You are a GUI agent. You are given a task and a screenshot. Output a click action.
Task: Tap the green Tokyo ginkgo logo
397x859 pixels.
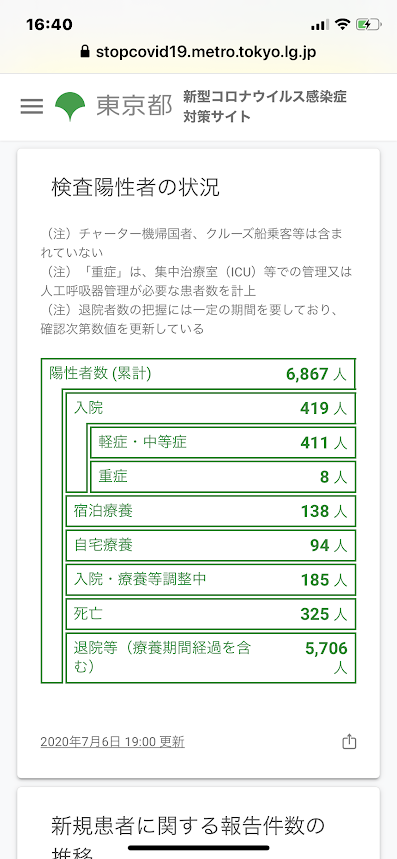pyautogui.click(x=71, y=107)
